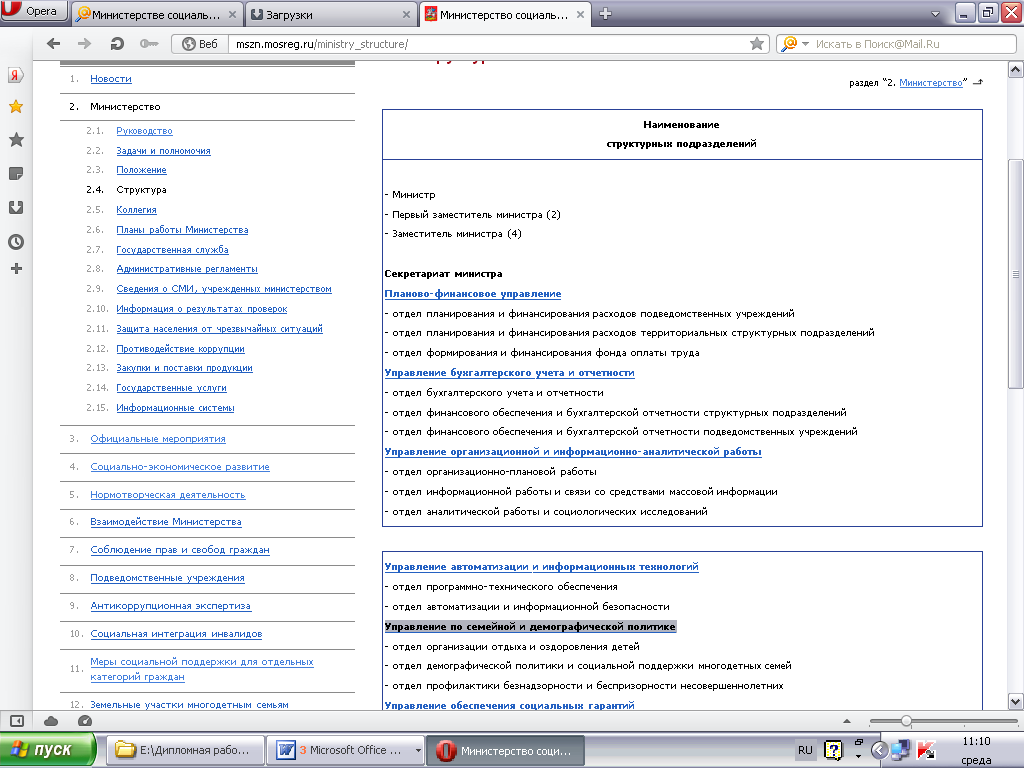Expand hidden tray icons arrow
Image resolution: width=1024 pixels, height=768 pixels.
coord(858,756)
